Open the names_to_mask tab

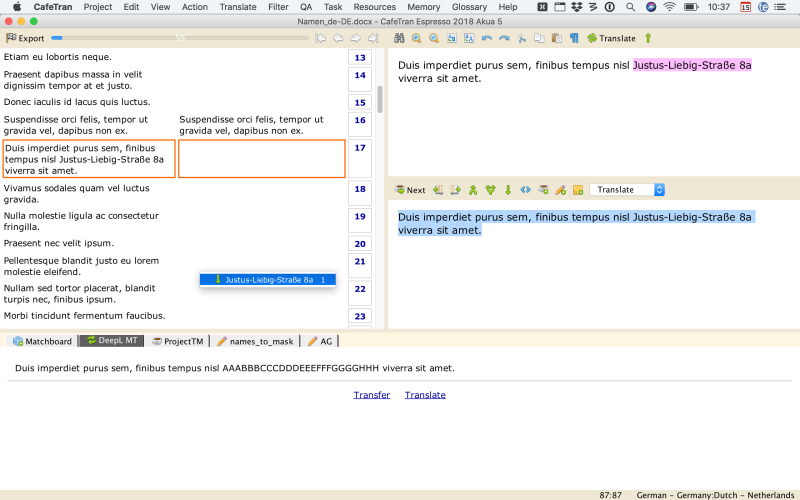point(255,341)
